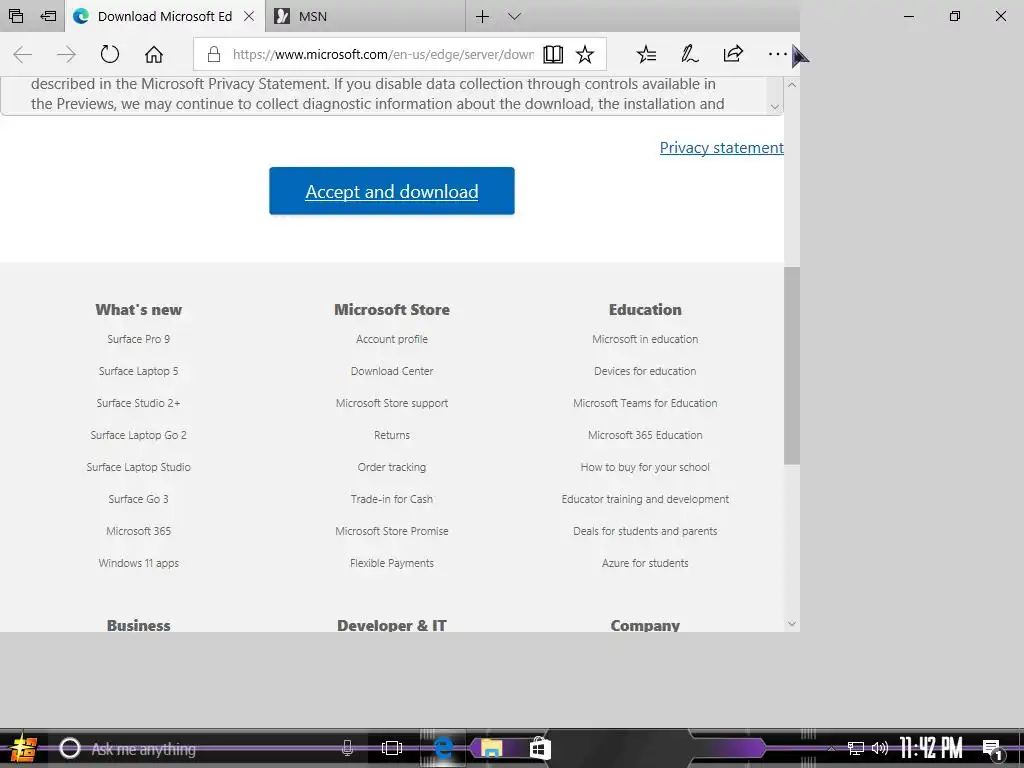This screenshot has width=1024, height=768.
Task: Click the Cortana microphone icon
Action: (347, 748)
